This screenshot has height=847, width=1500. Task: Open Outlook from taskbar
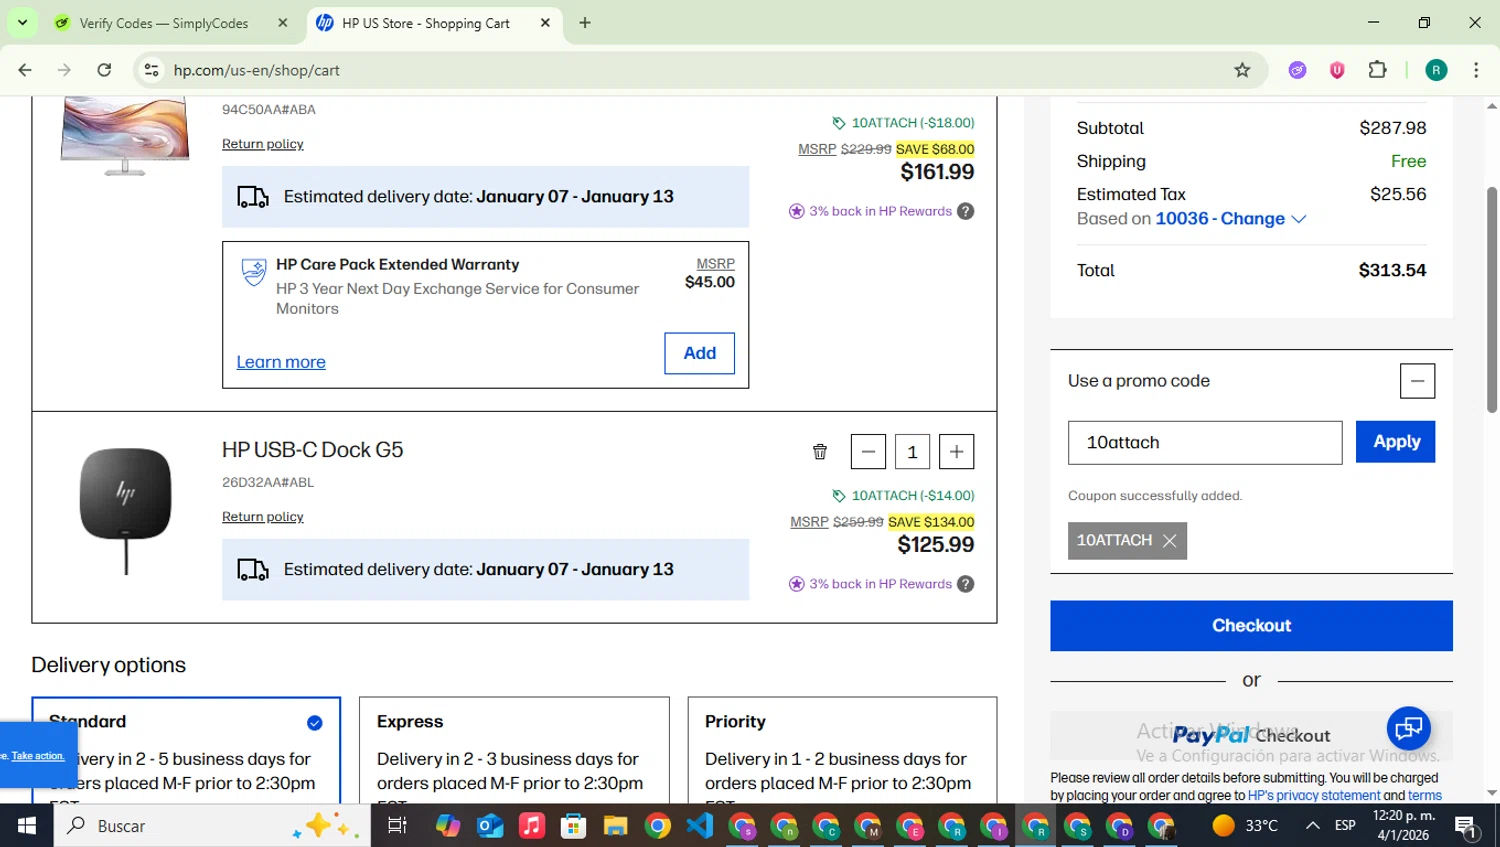490,826
